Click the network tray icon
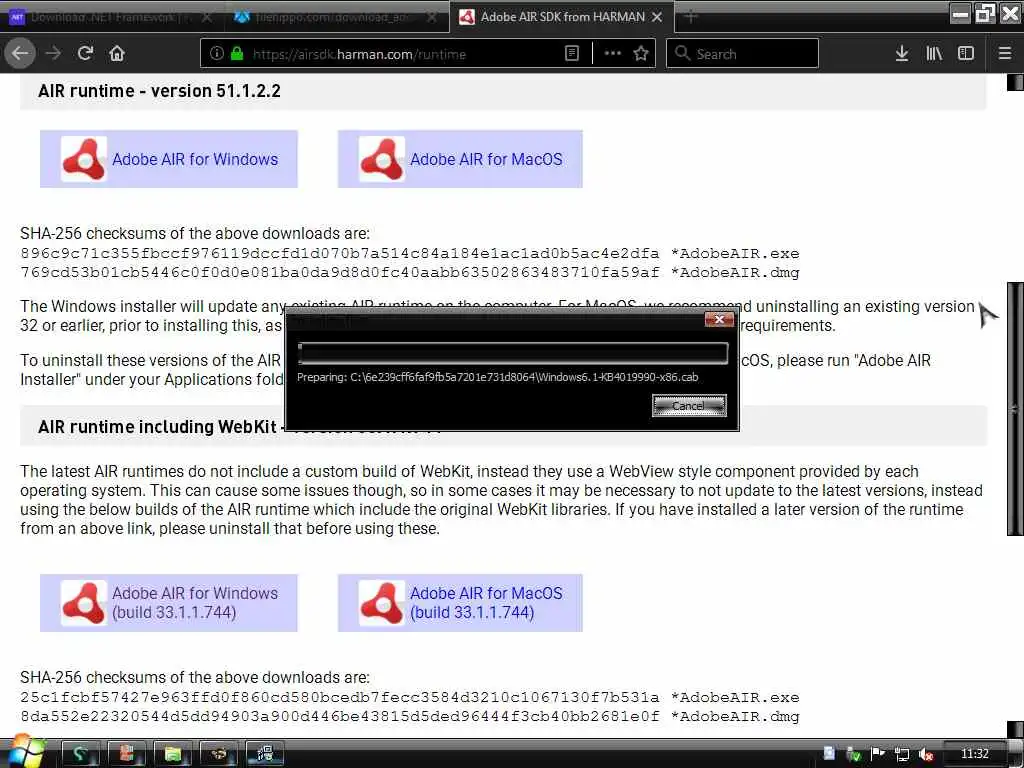Viewport: 1024px width, 768px height. click(902, 754)
